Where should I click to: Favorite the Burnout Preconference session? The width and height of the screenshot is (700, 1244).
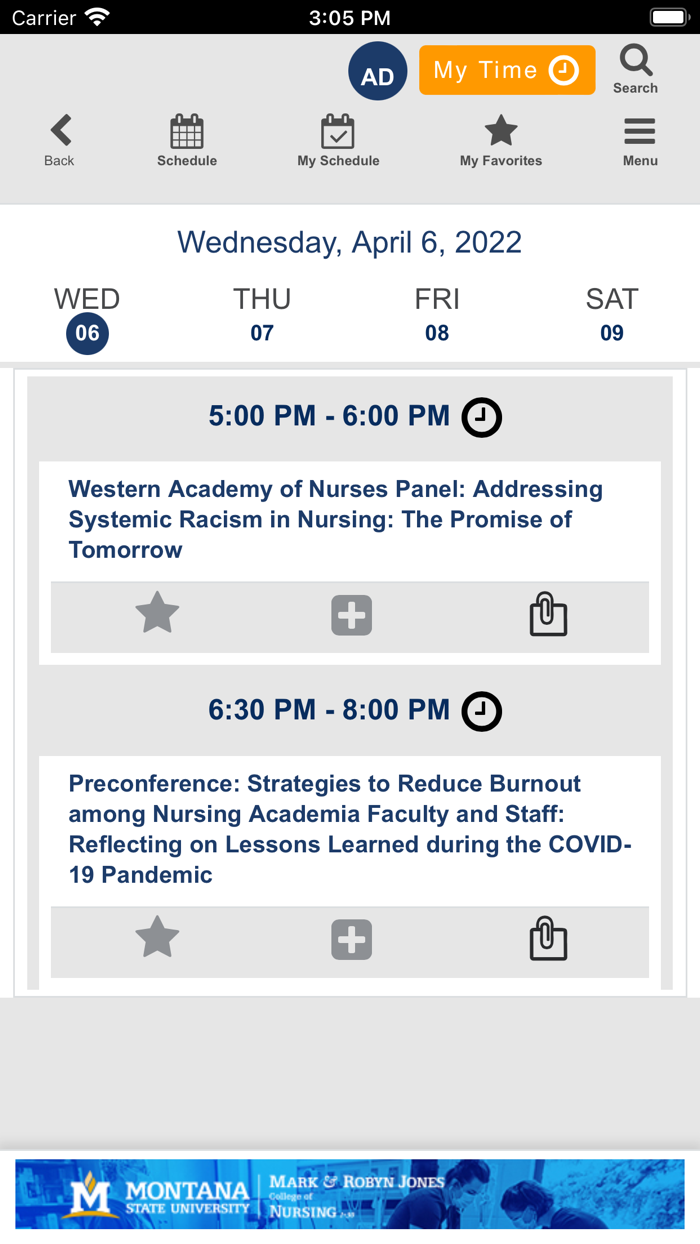pos(157,939)
